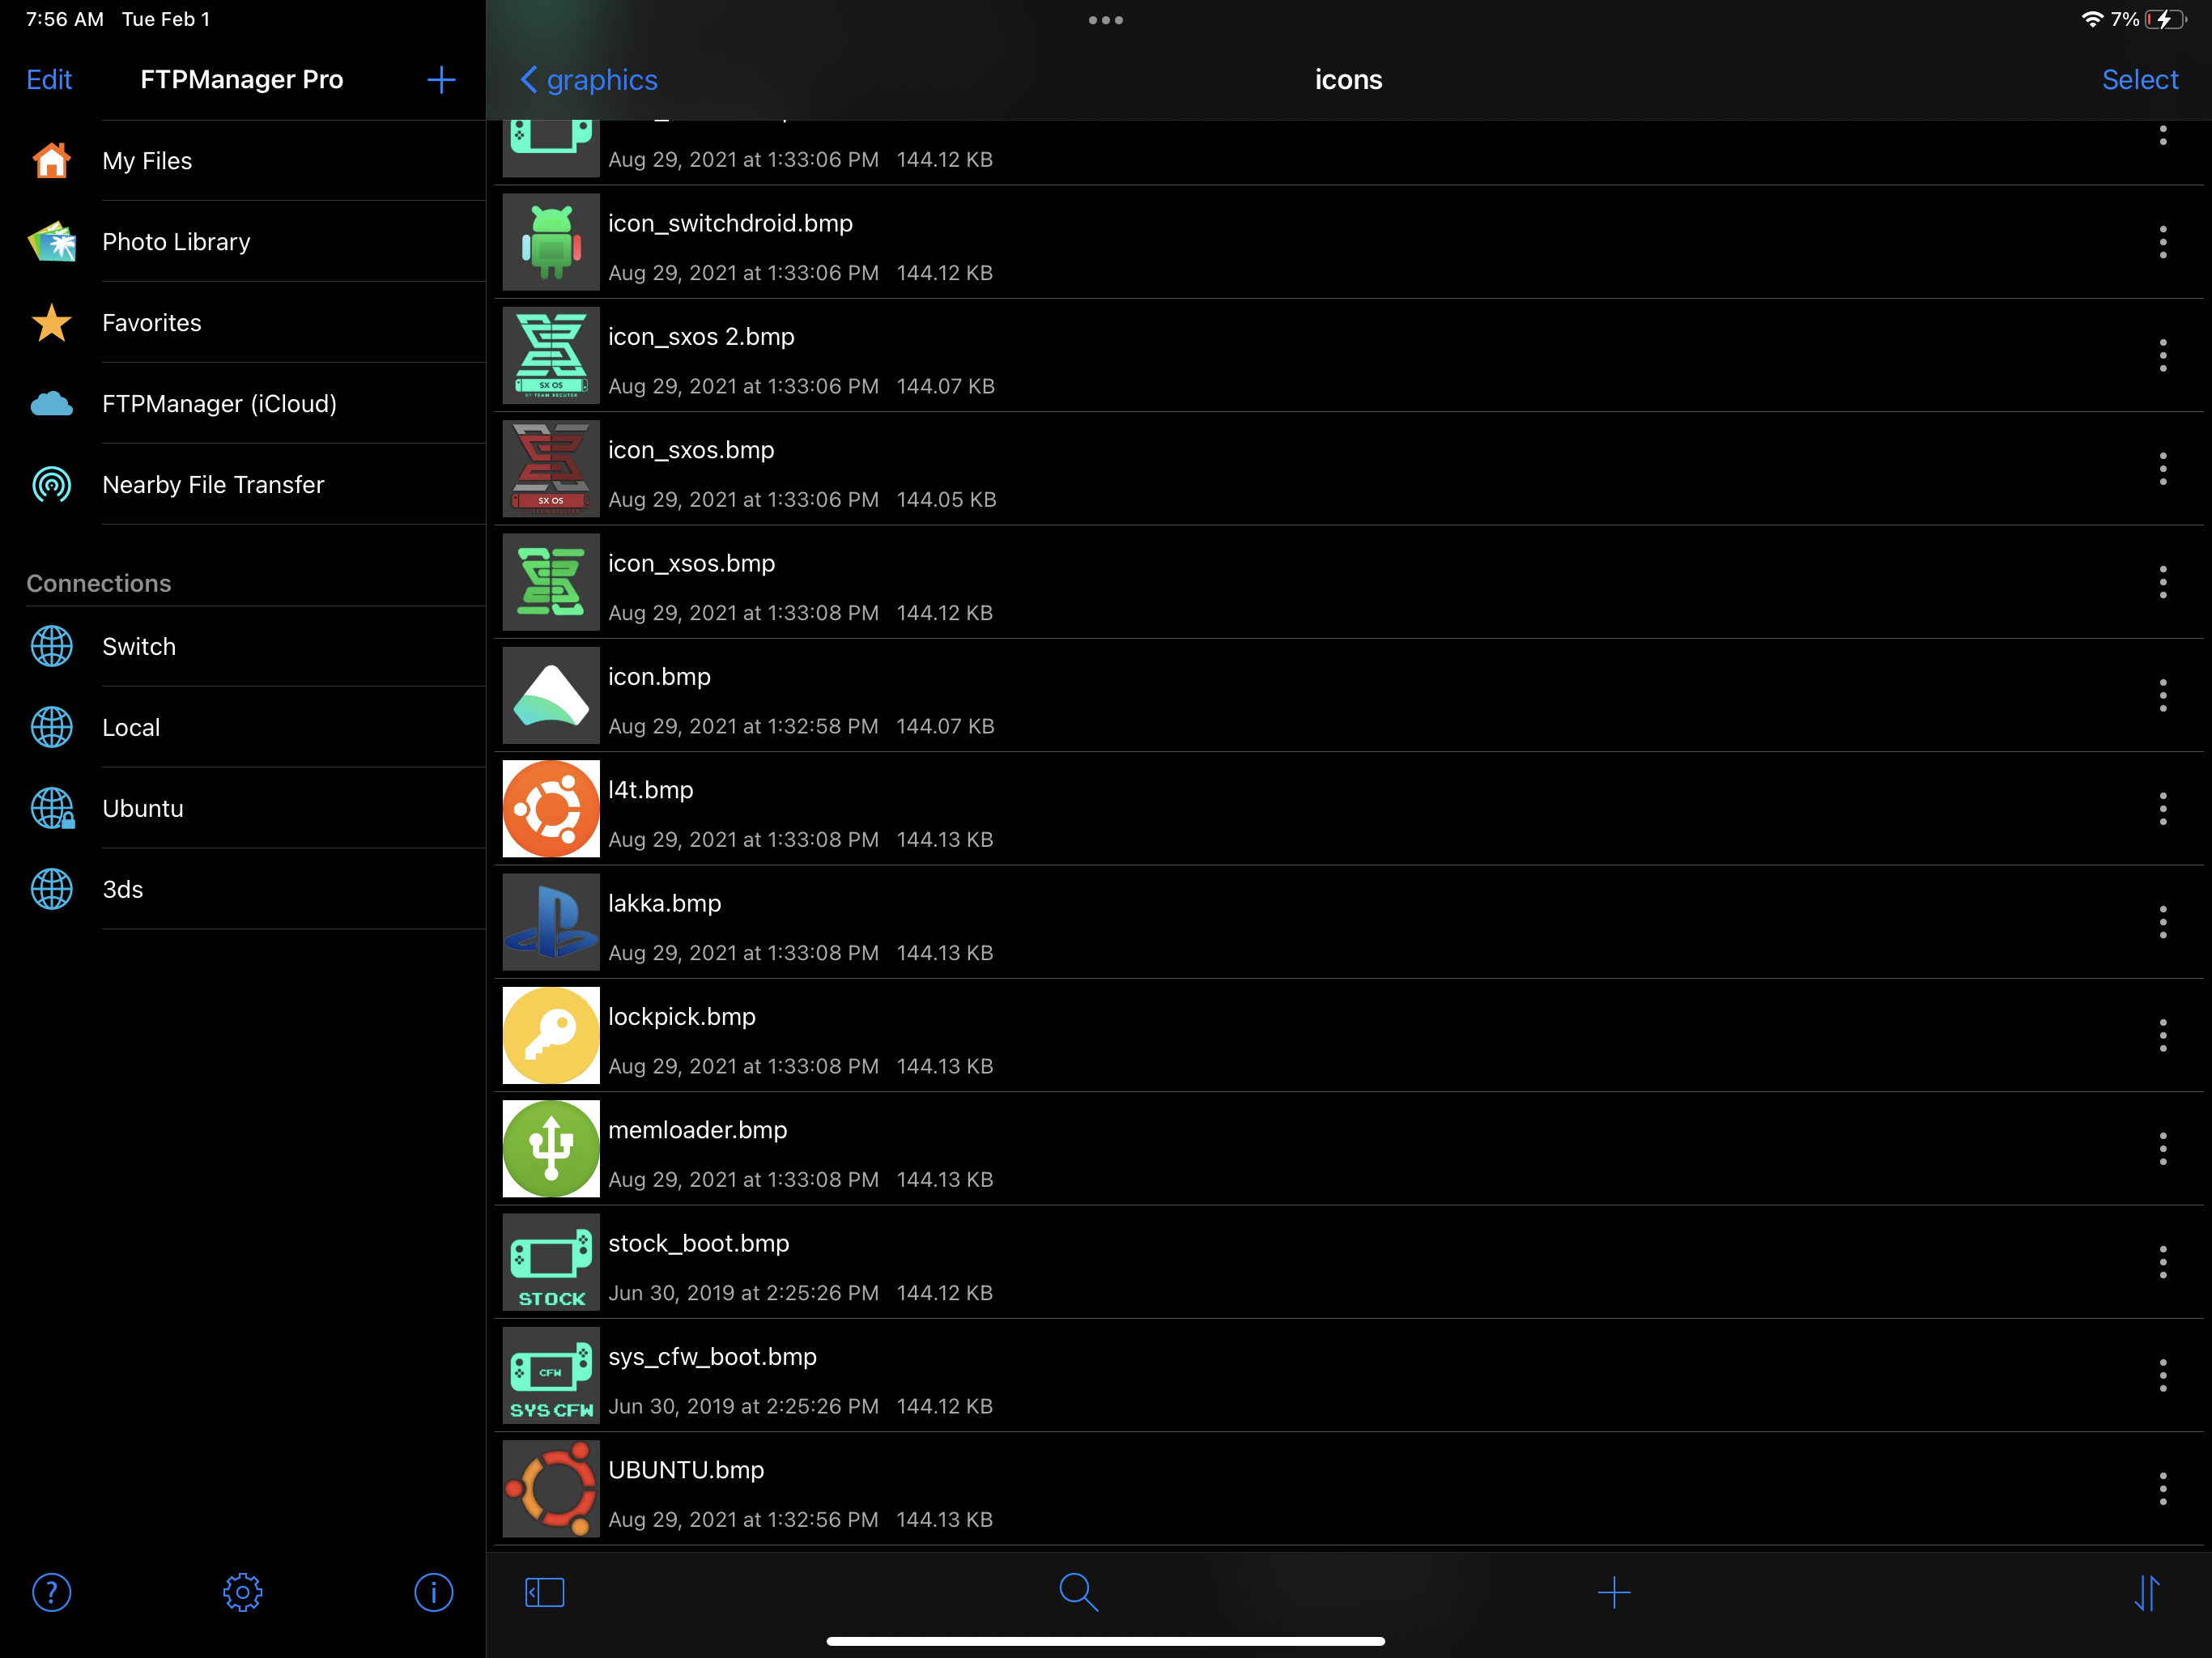The image size is (2212, 1658).
Task: Open settings with the gear icon
Action: tap(242, 1592)
